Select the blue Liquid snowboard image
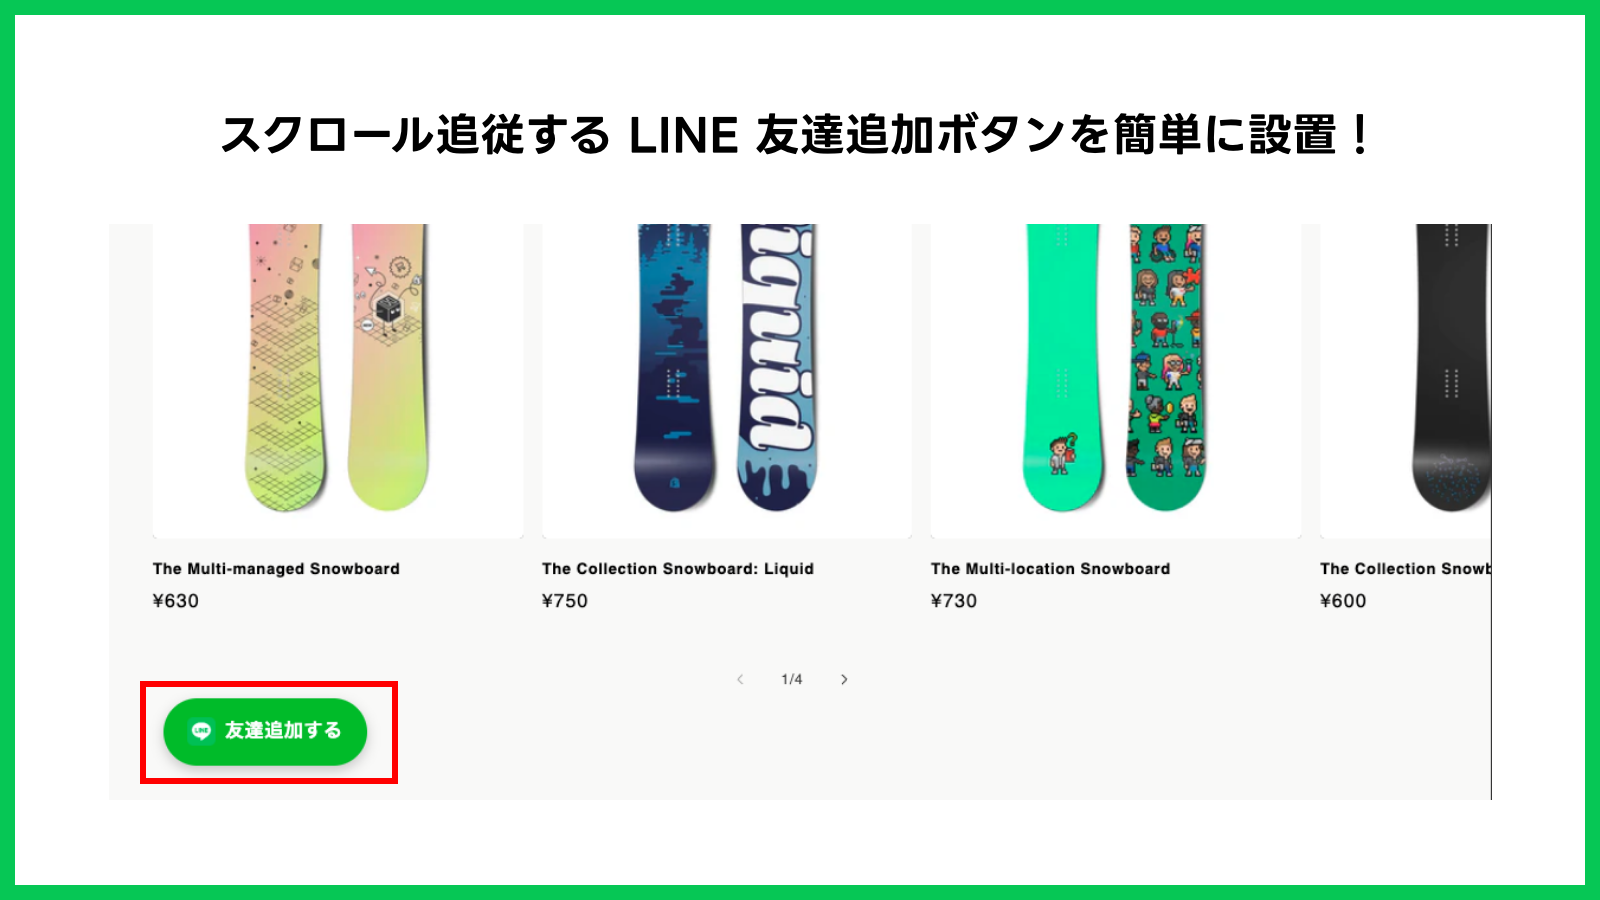 pos(727,380)
